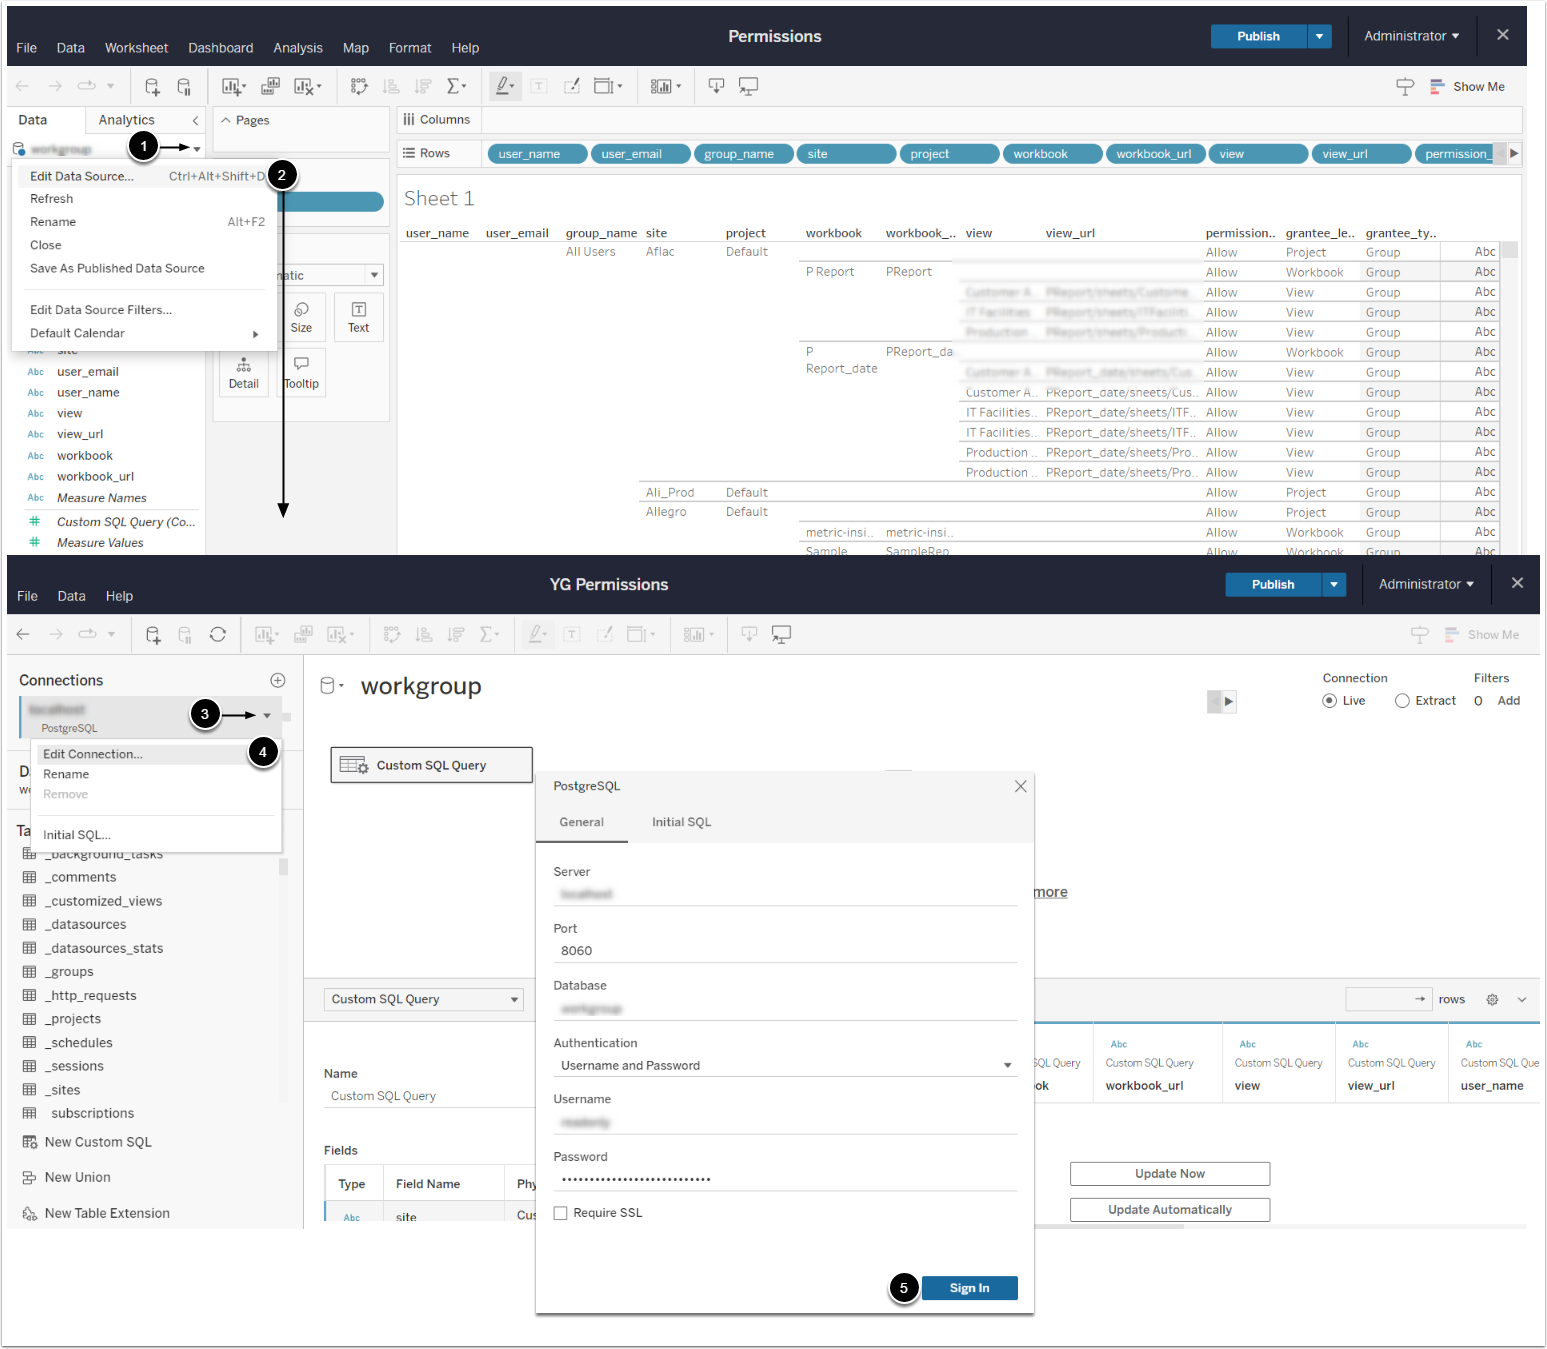The image size is (1547, 1349).
Task: Click Show/Hide Cards icon in Permissions toolbar
Action: click(x=663, y=87)
